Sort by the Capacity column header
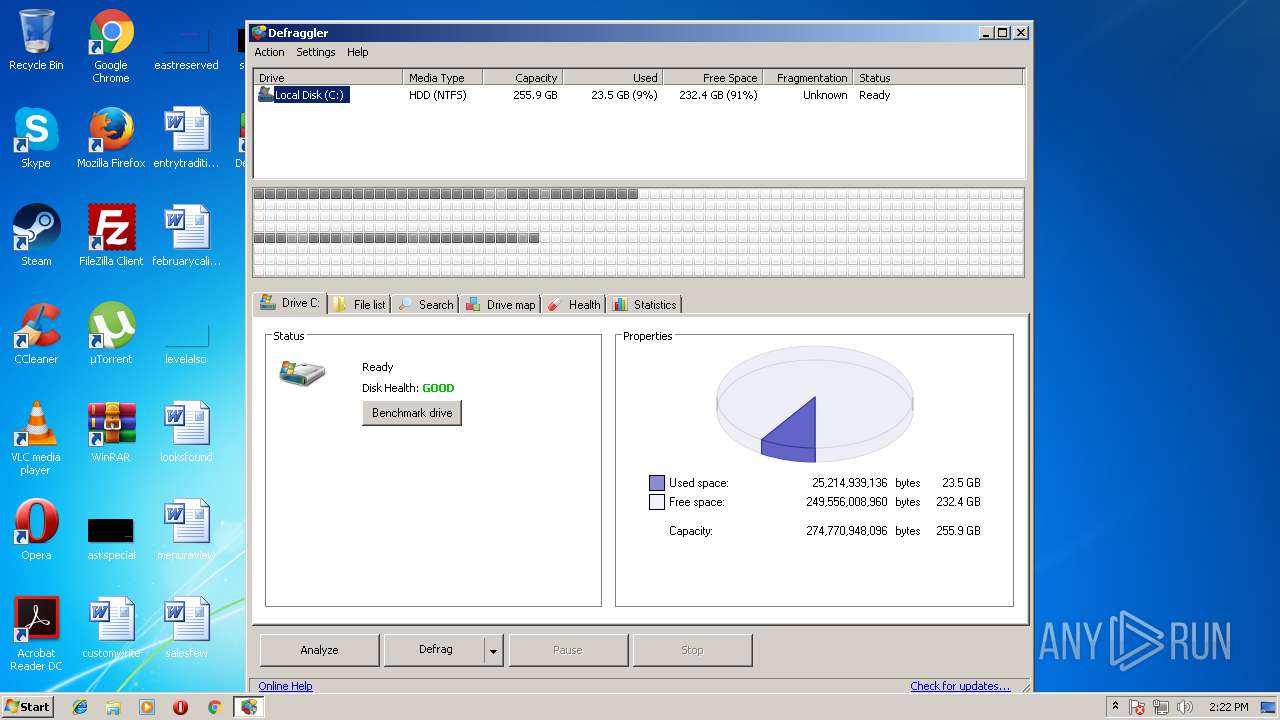The image size is (1280, 720). [522, 77]
